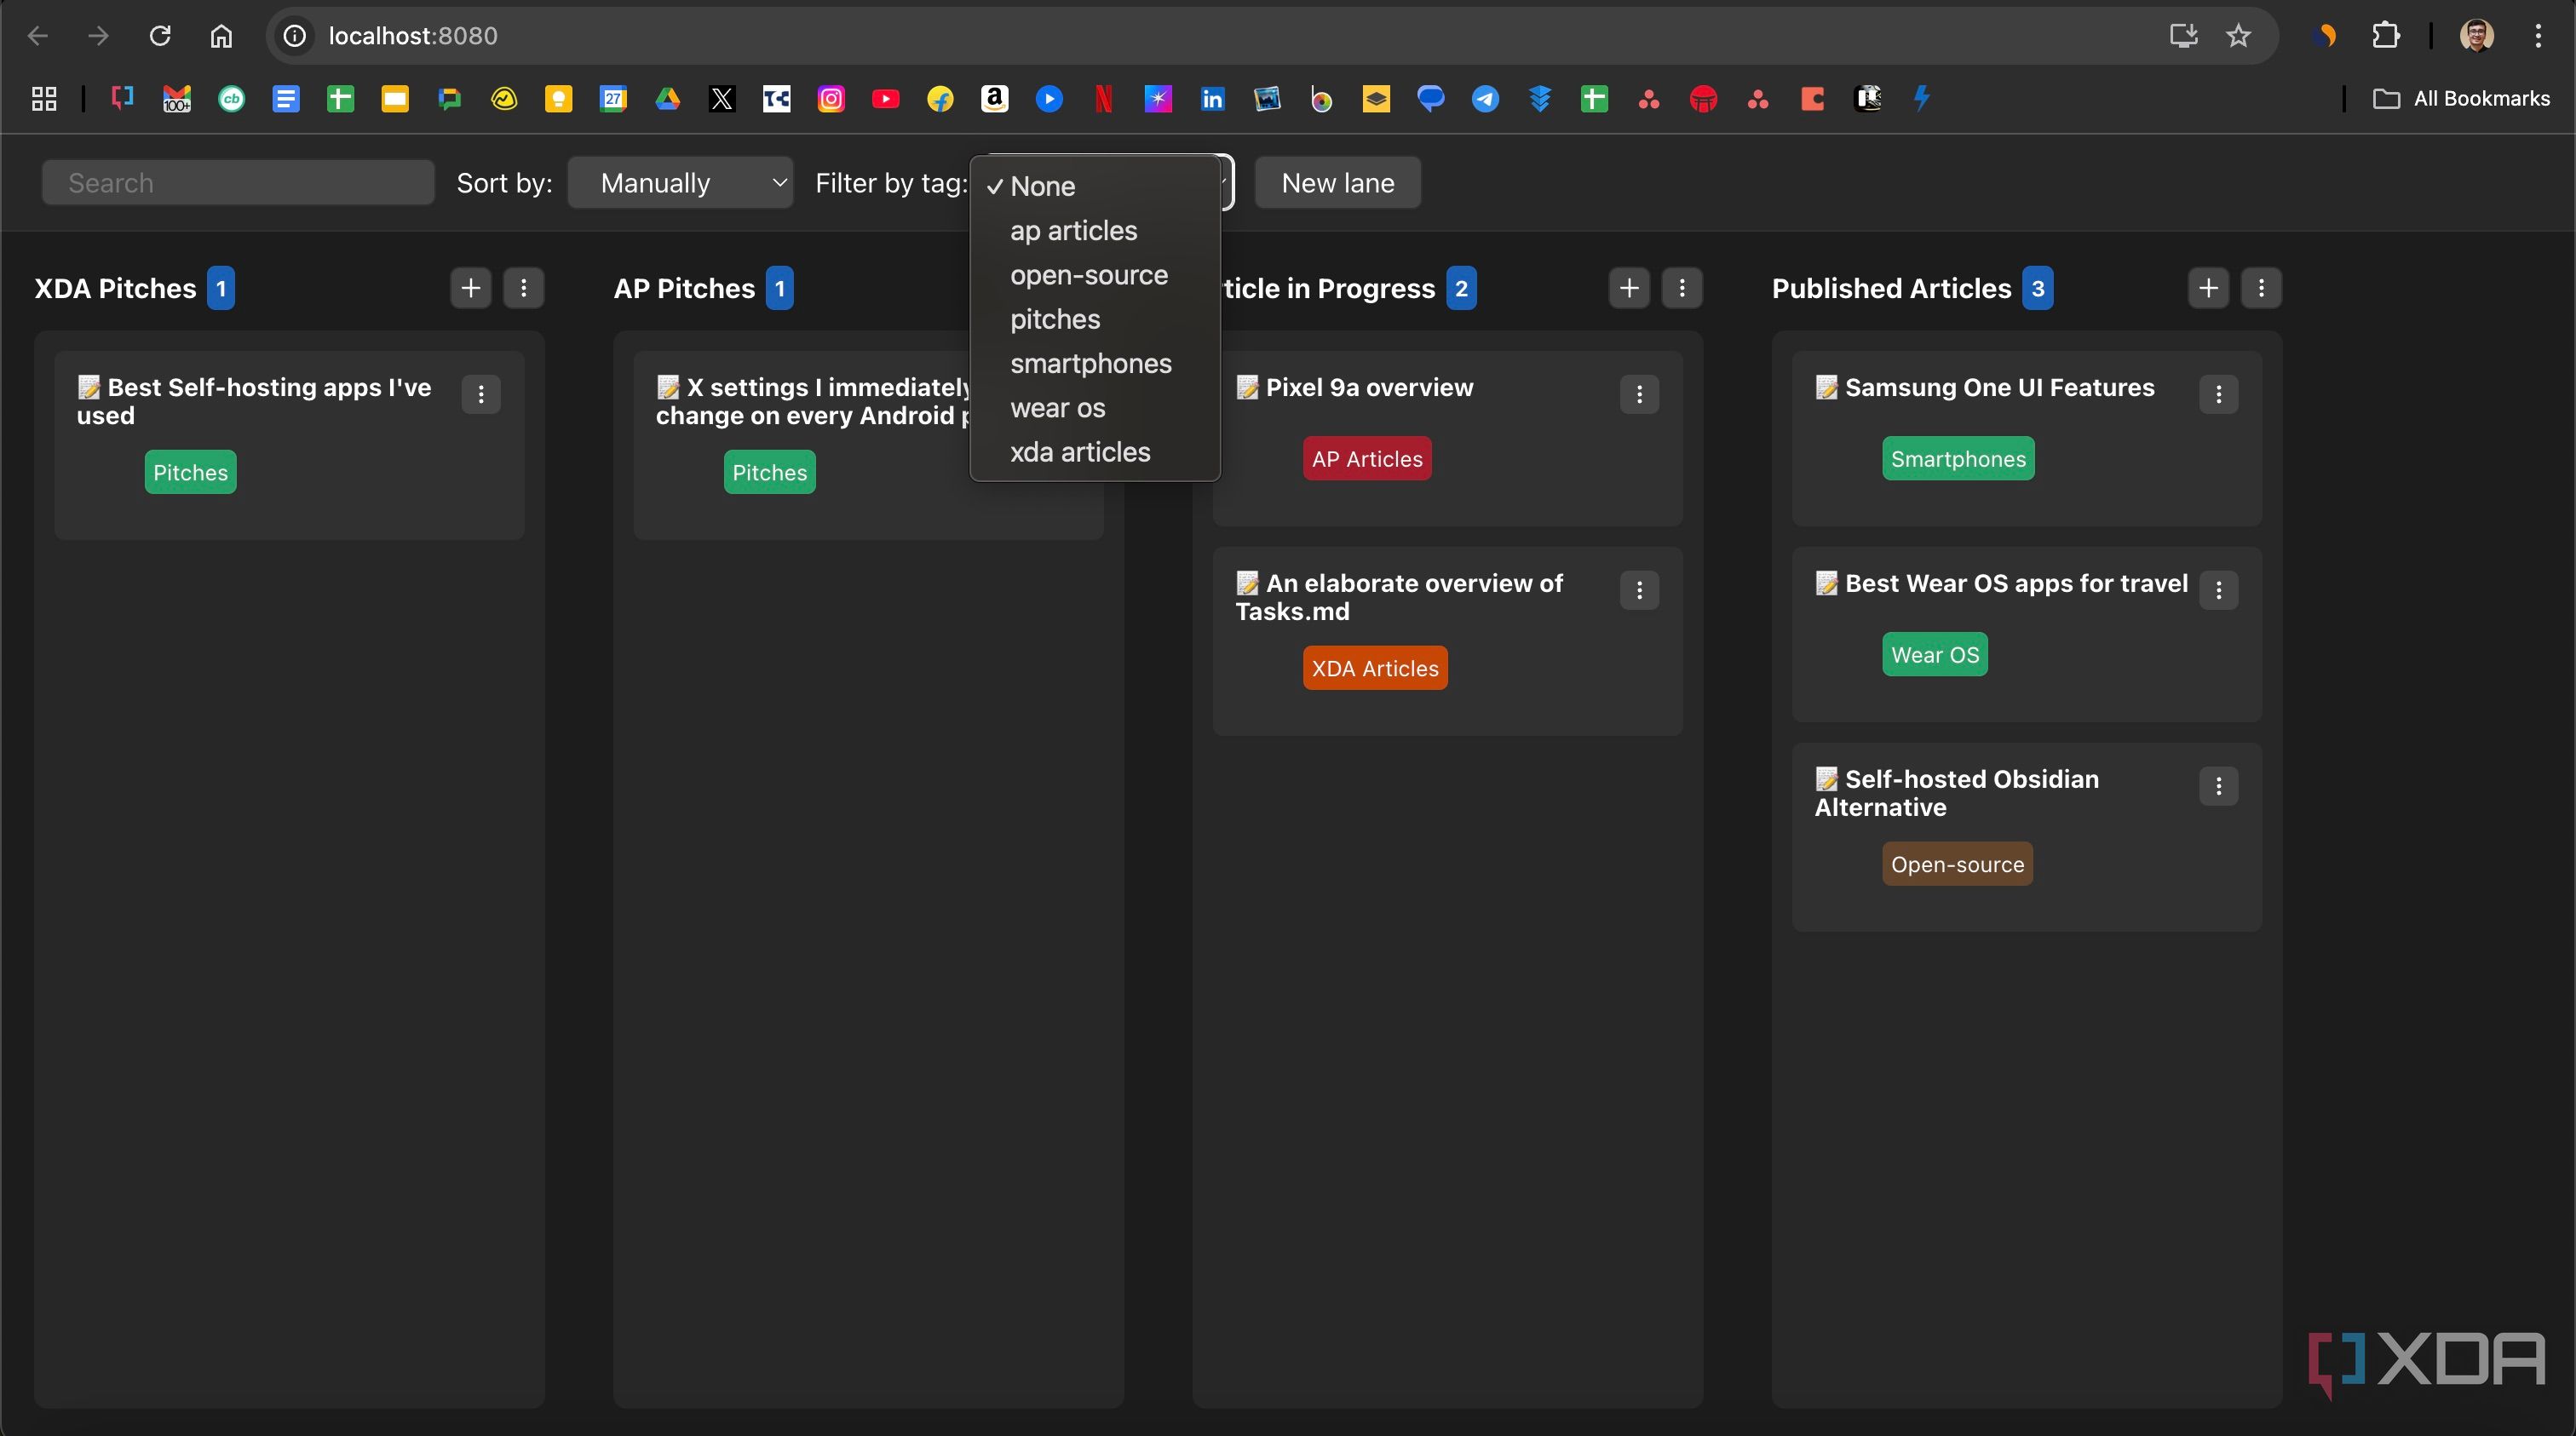Click the XDA Articles tag

(x=1375, y=668)
